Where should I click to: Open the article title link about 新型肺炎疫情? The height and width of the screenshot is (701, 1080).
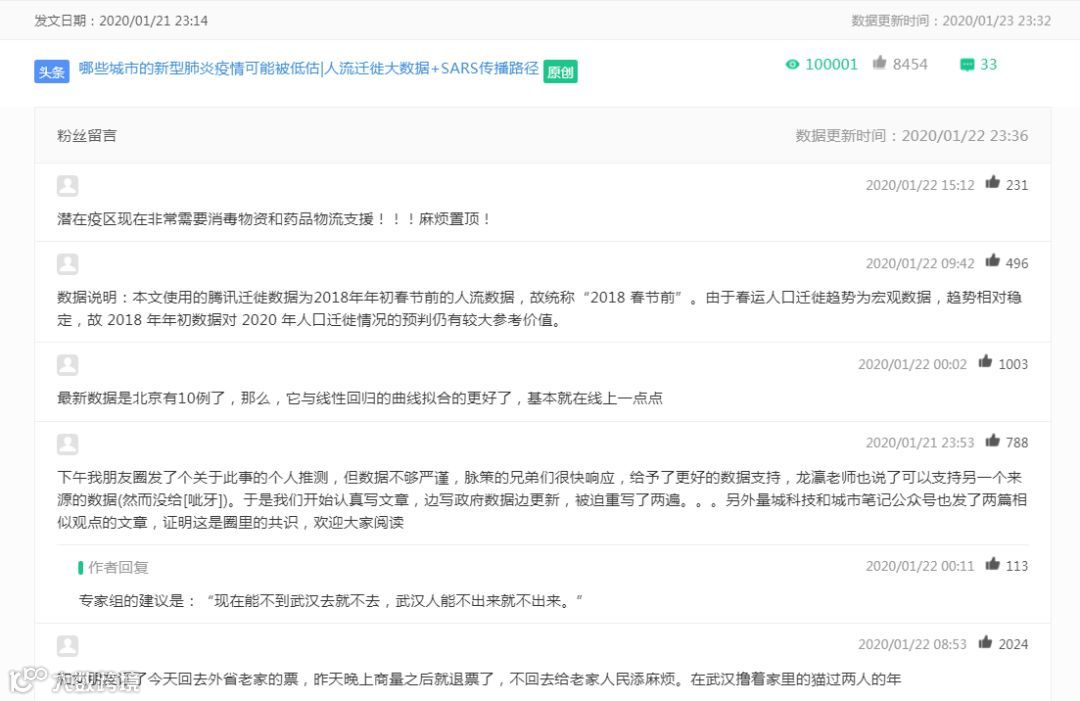(x=309, y=68)
